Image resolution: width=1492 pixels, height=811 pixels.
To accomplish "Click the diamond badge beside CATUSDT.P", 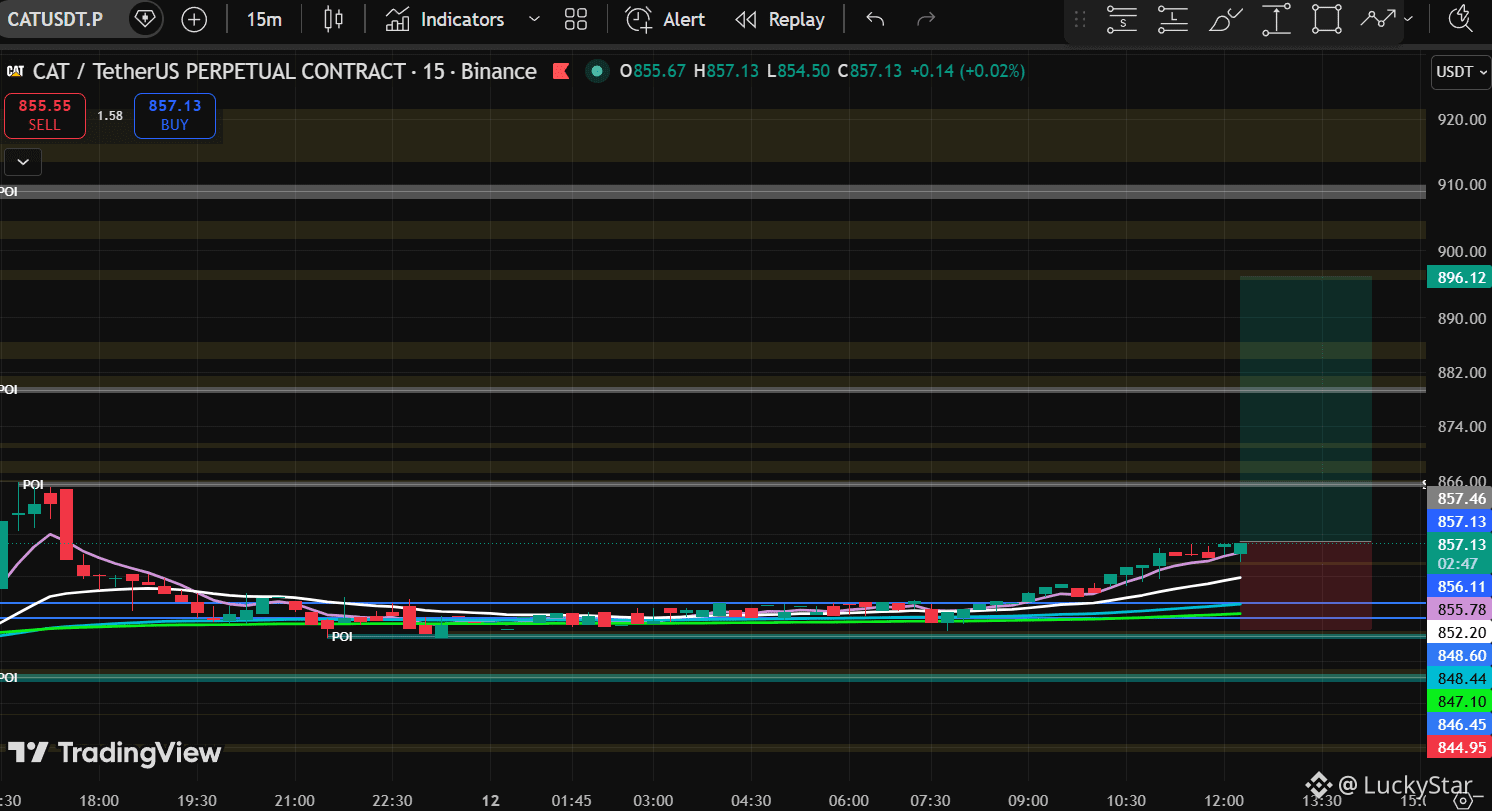I will (146, 19).
